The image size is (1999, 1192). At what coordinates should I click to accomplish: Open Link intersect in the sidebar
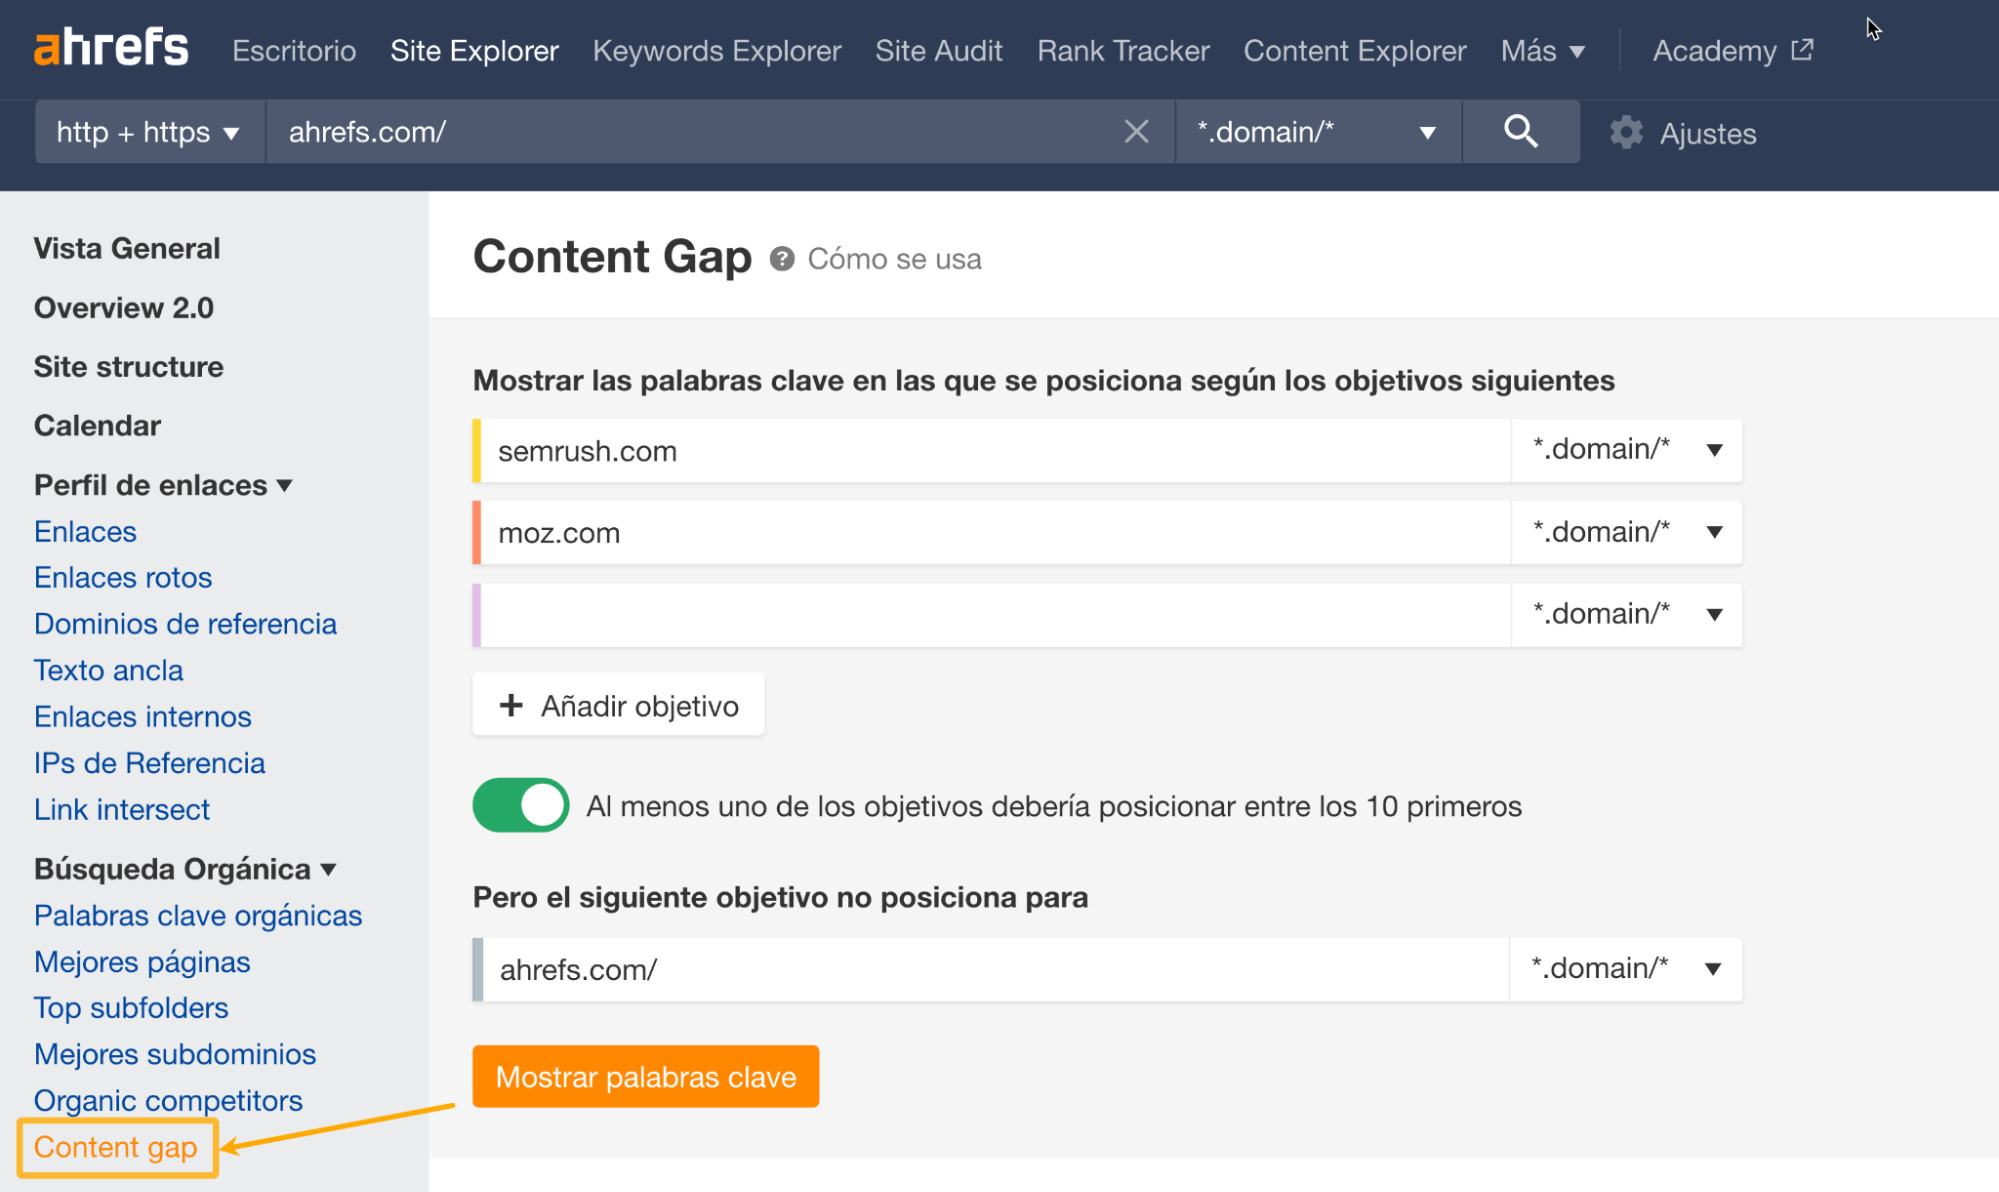[121, 809]
